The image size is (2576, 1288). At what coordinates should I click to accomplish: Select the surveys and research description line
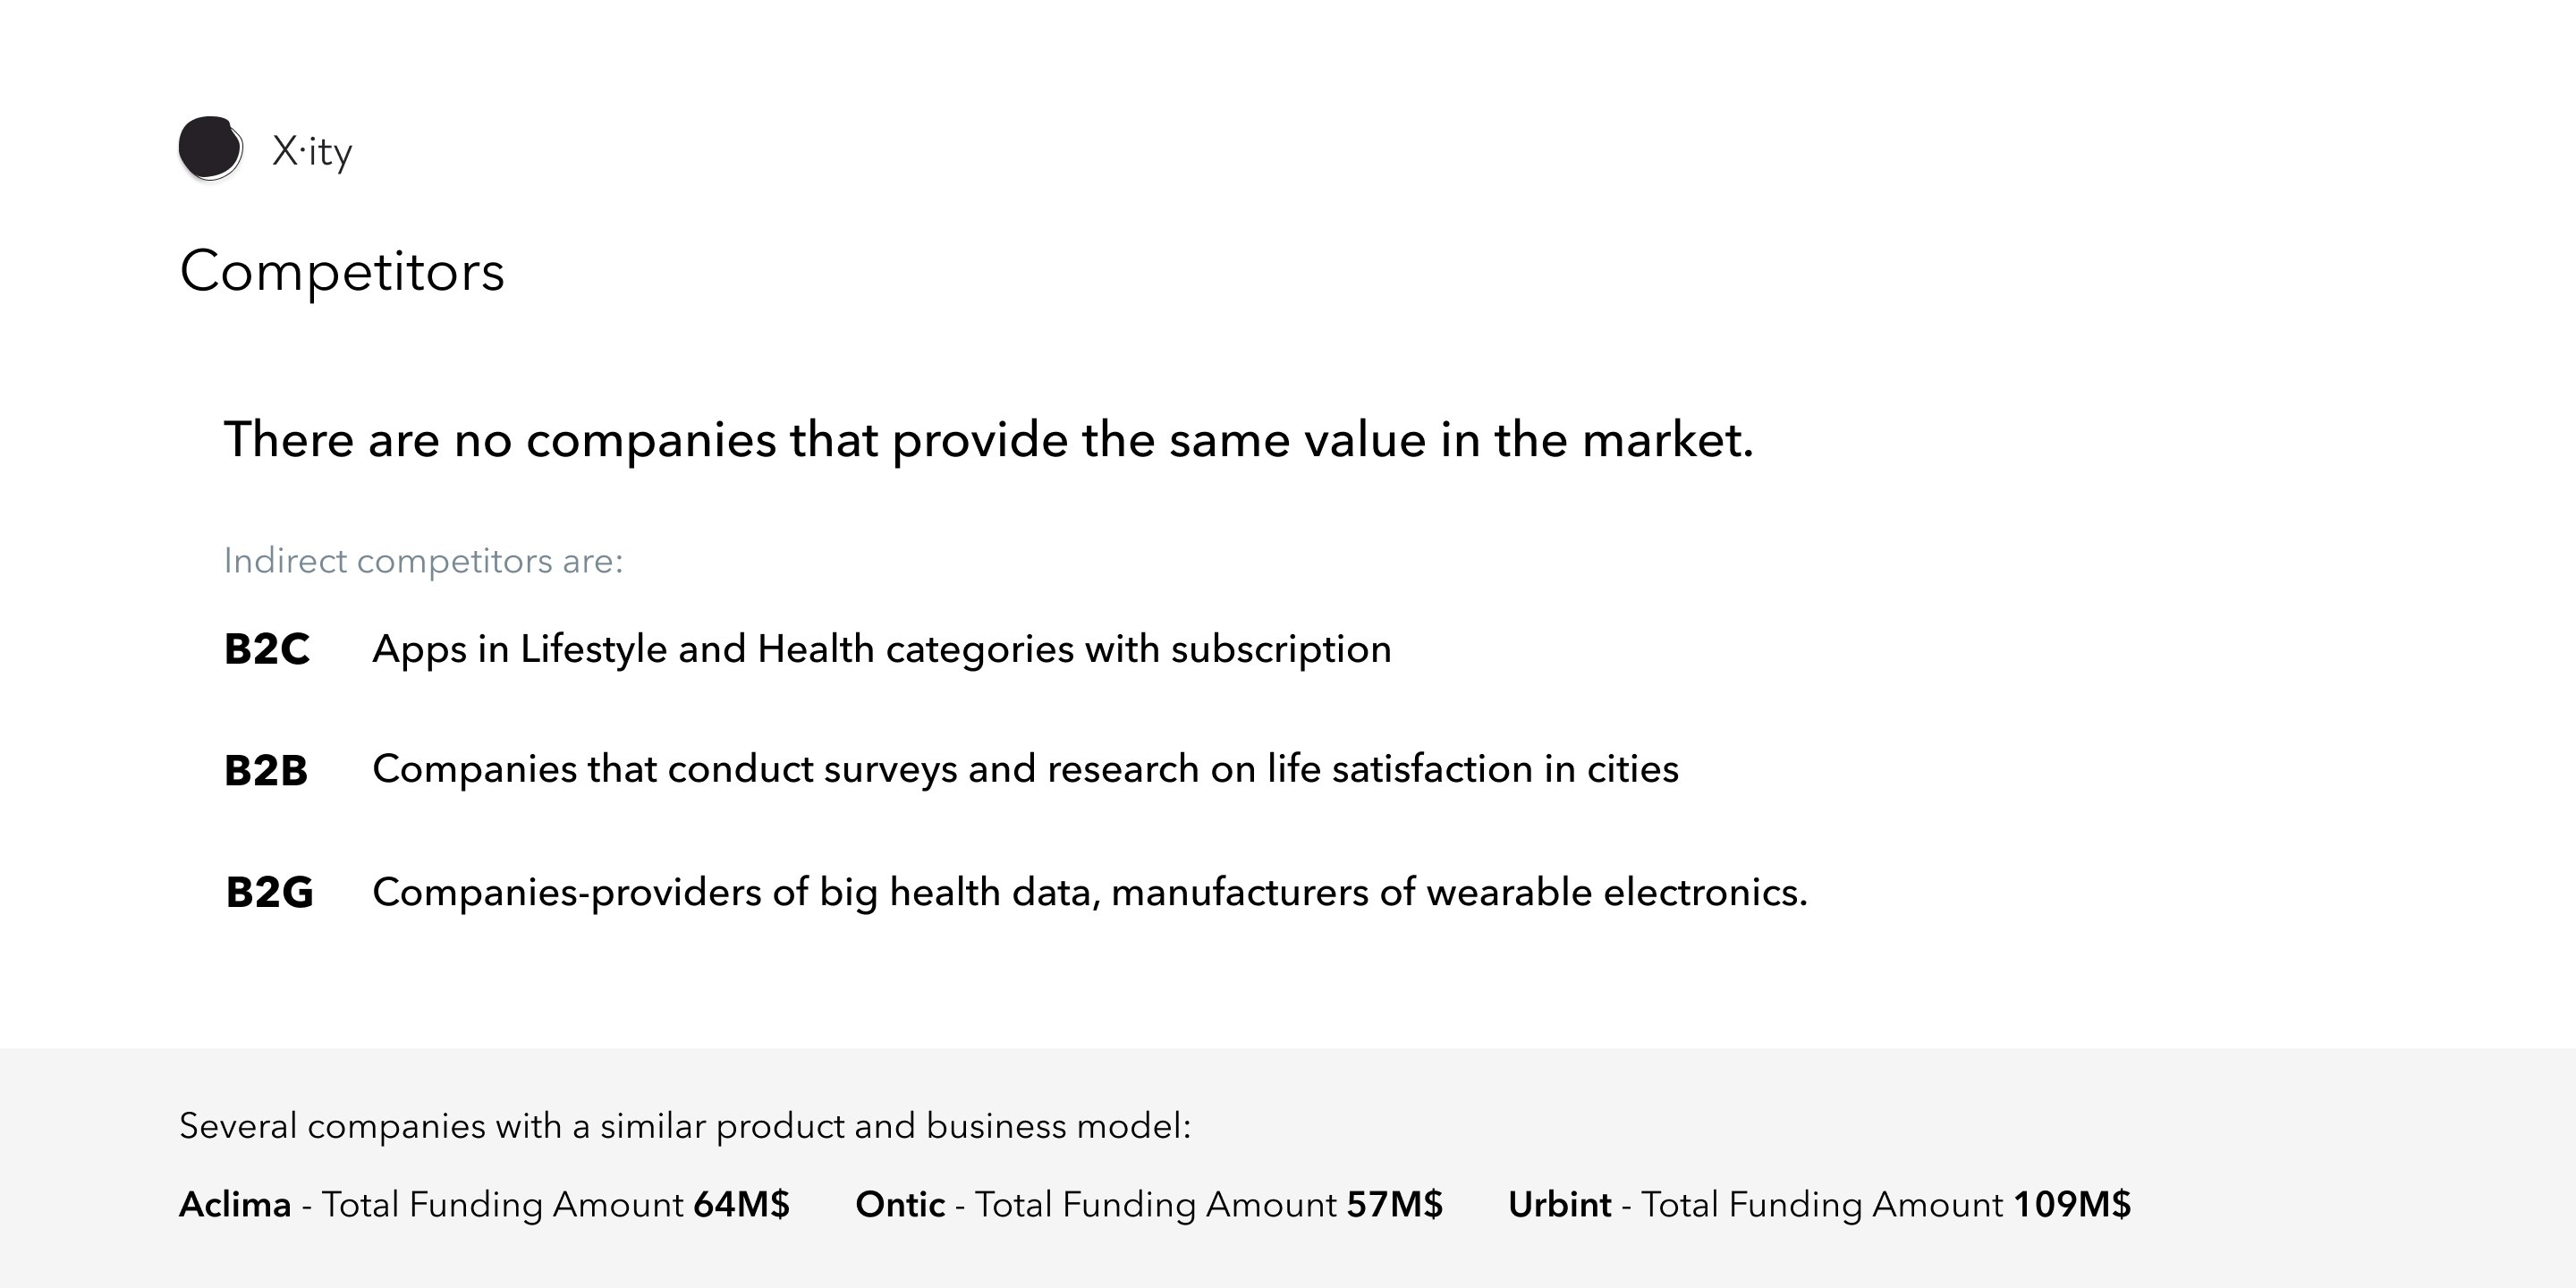pyautogui.click(x=1025, y=770)
